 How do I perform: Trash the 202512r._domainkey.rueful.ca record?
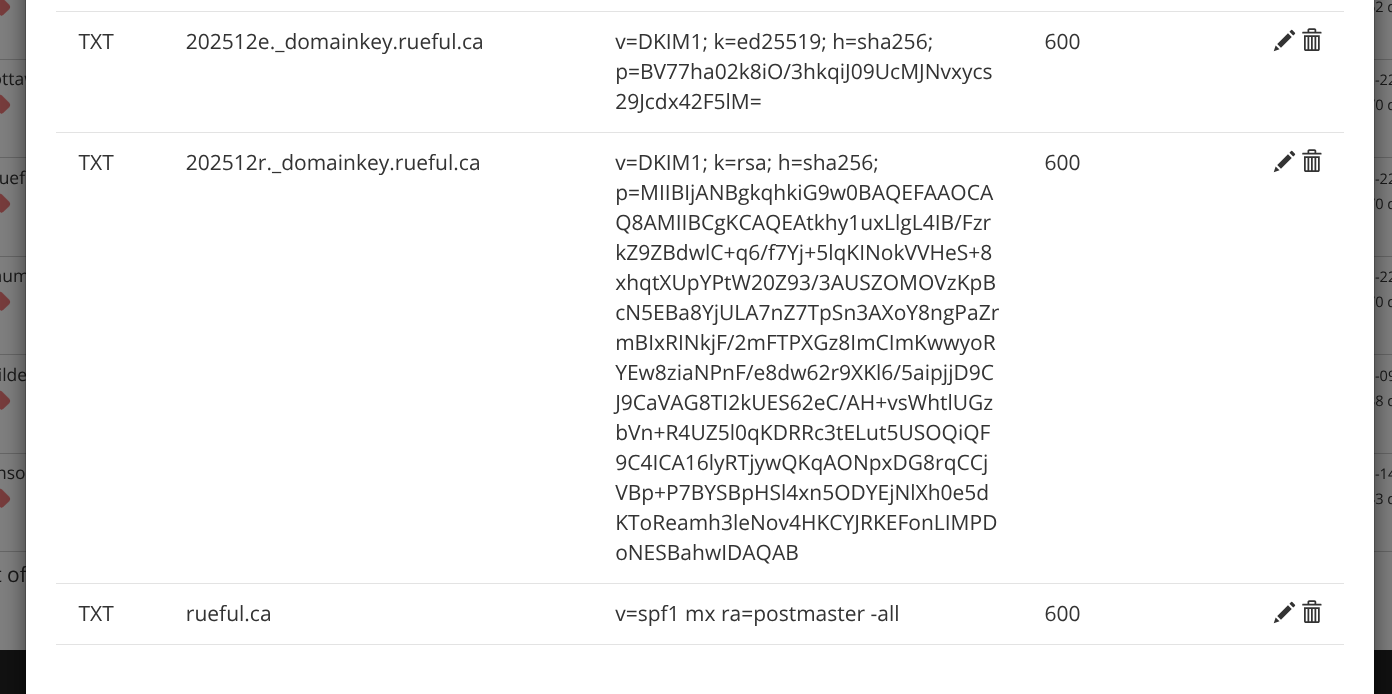tap(1312, 162)
